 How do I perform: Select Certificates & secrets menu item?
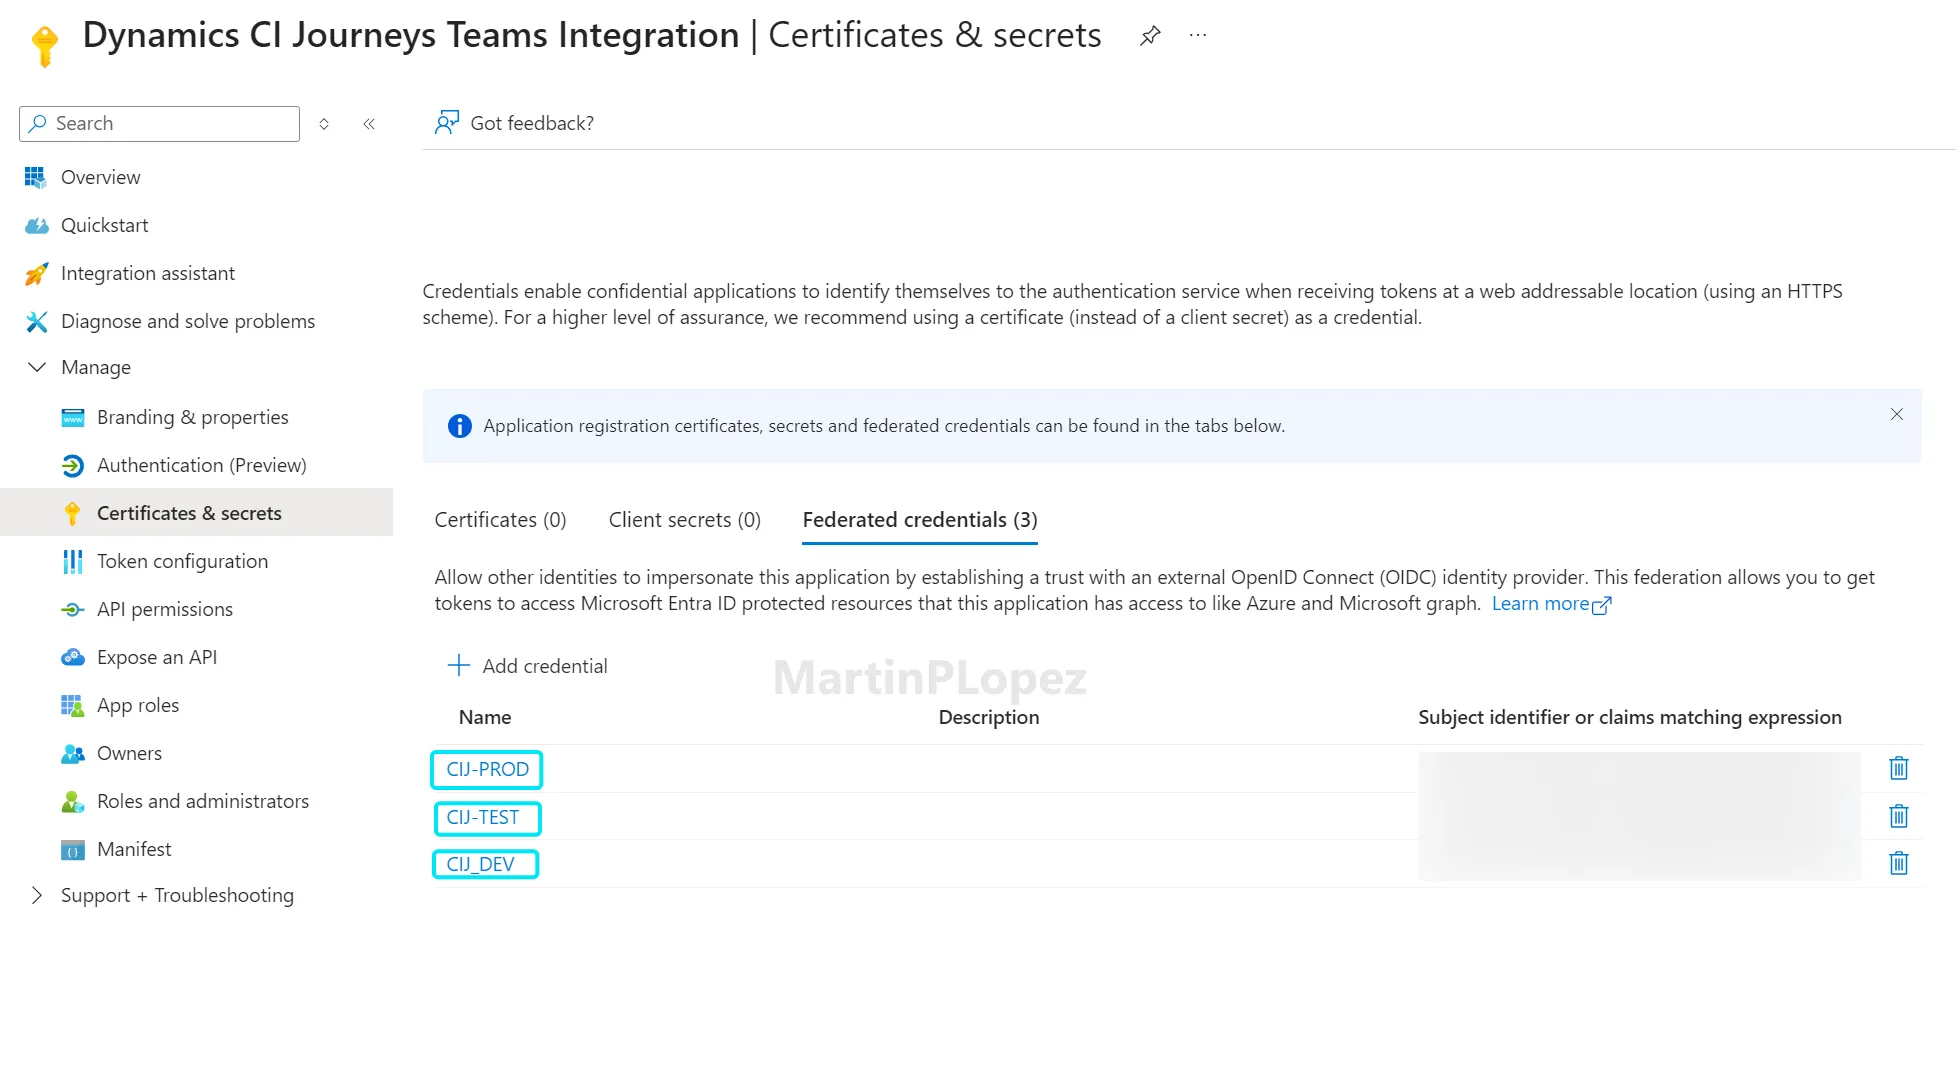[196, 512]
